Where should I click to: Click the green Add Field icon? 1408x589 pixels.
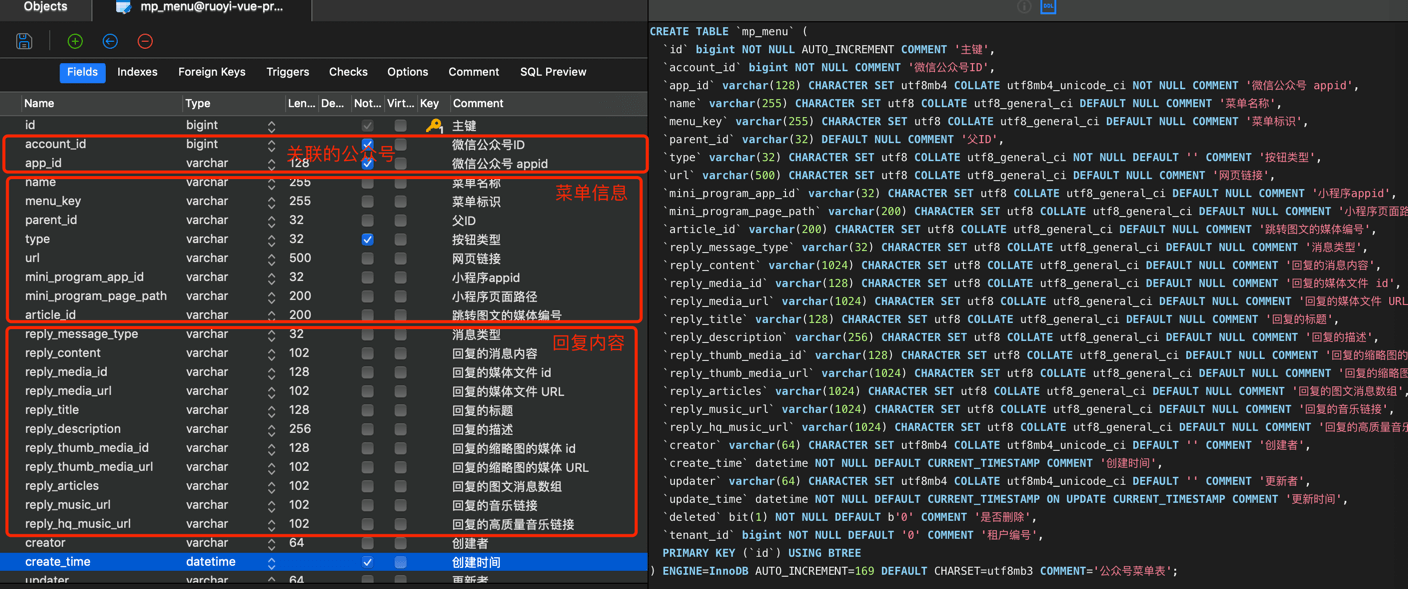75,41
